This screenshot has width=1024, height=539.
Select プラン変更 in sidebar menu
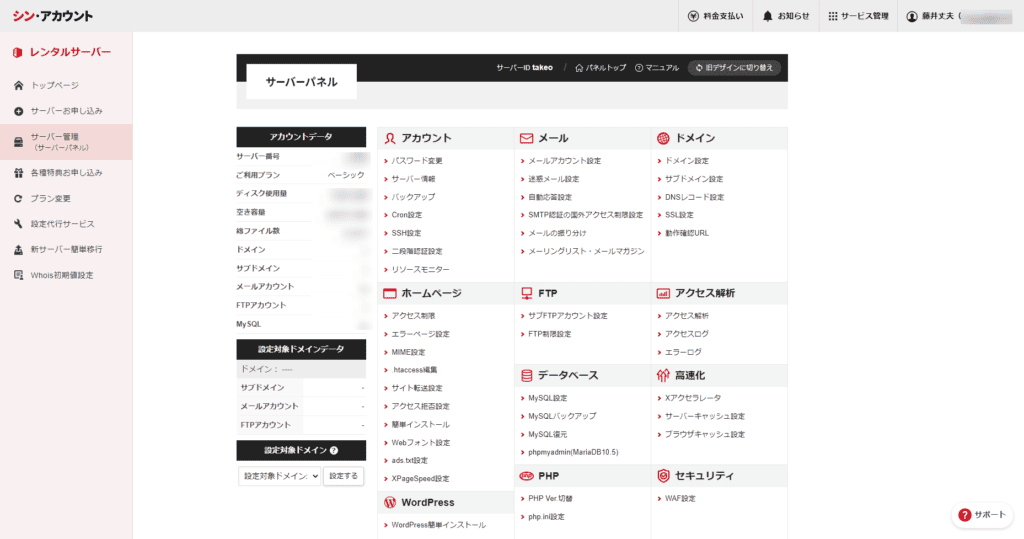coord(50,199)
